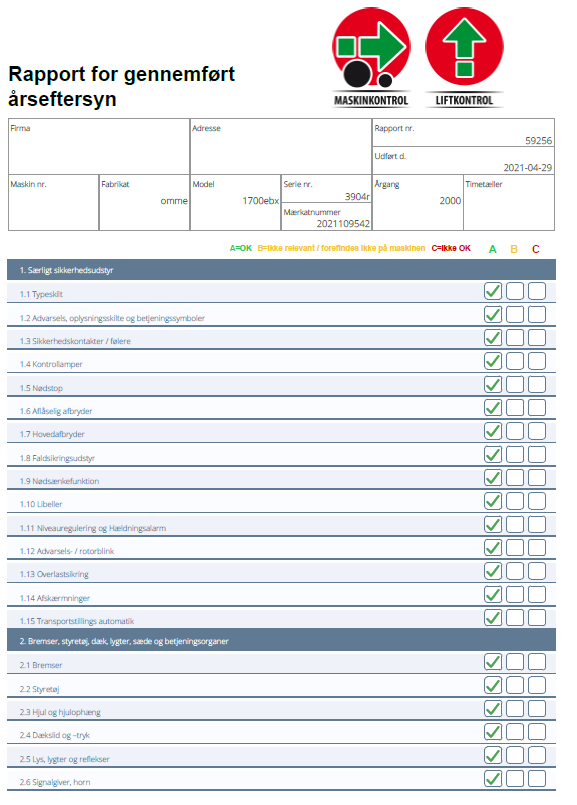This screenshot has width=577, height=805.
Task: Click Serie nr. value 3904r
Action: pos(357,197)
